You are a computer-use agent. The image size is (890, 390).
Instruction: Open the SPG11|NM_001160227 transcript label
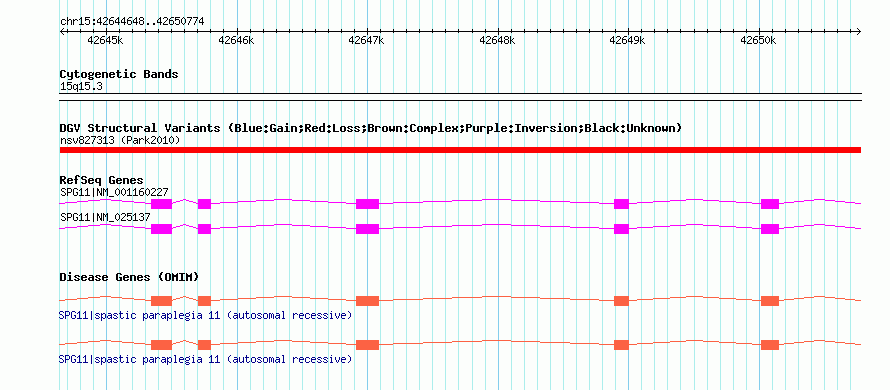(x=114, y=192)
